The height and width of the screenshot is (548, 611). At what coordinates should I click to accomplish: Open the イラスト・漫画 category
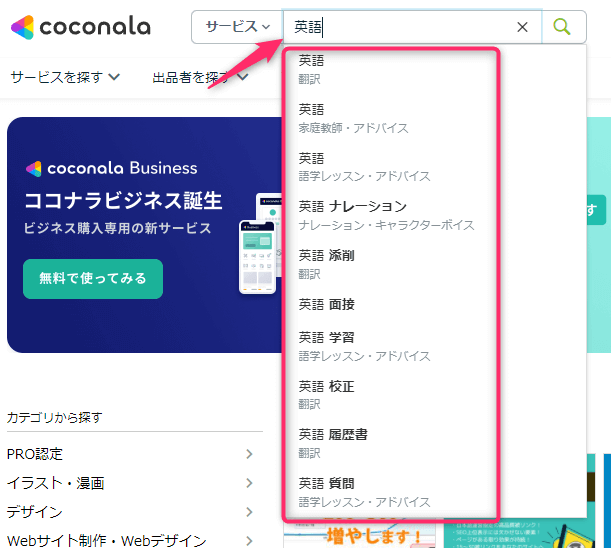click(56, 483)
